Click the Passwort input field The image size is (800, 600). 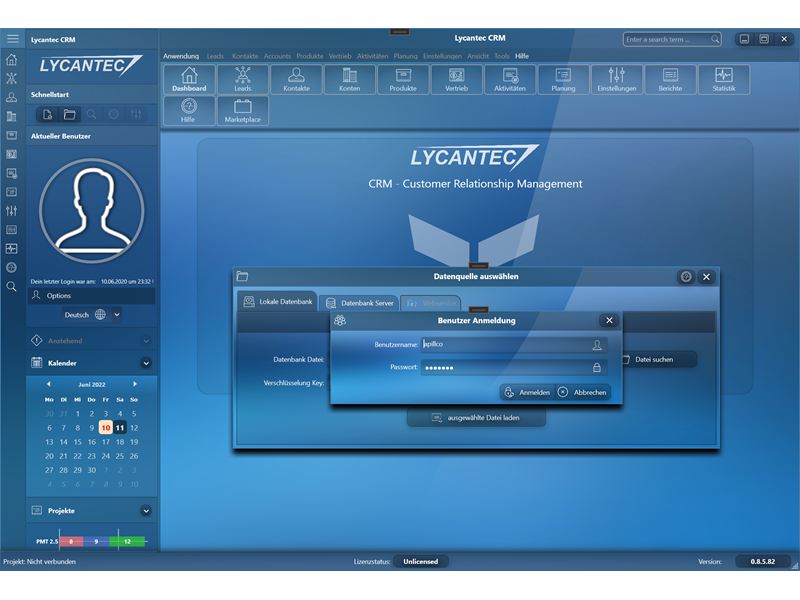(514, 367)
